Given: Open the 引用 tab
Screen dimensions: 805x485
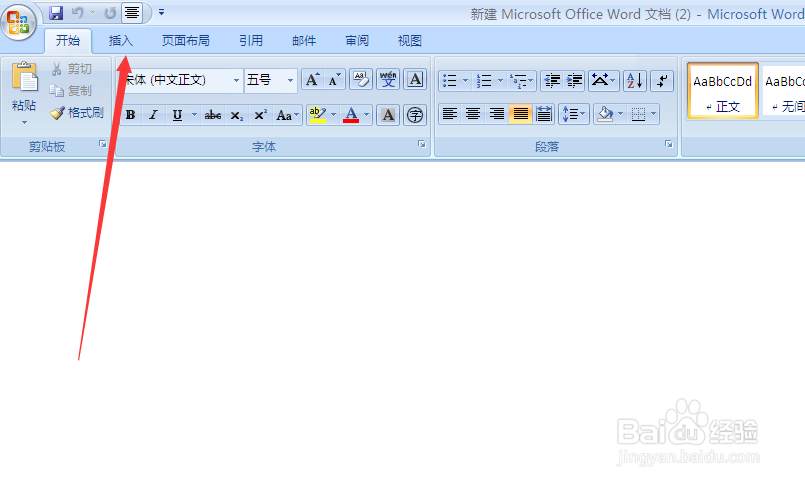Looking at the screenshot, I should coord(251,41).
